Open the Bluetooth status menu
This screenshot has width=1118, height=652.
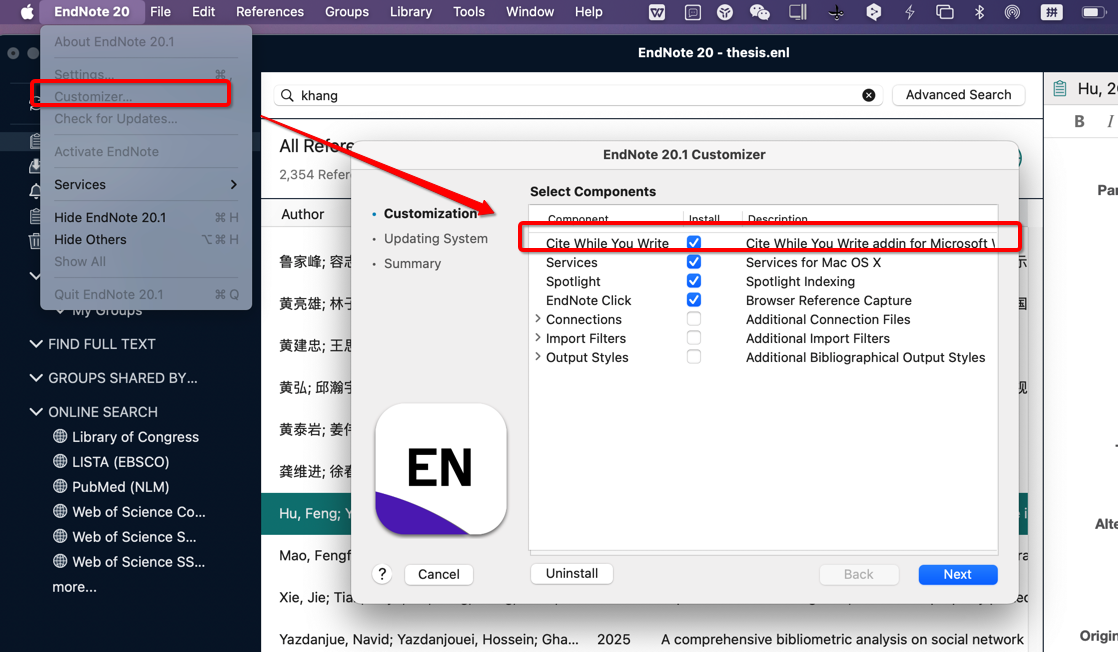(x=979, y=12)
